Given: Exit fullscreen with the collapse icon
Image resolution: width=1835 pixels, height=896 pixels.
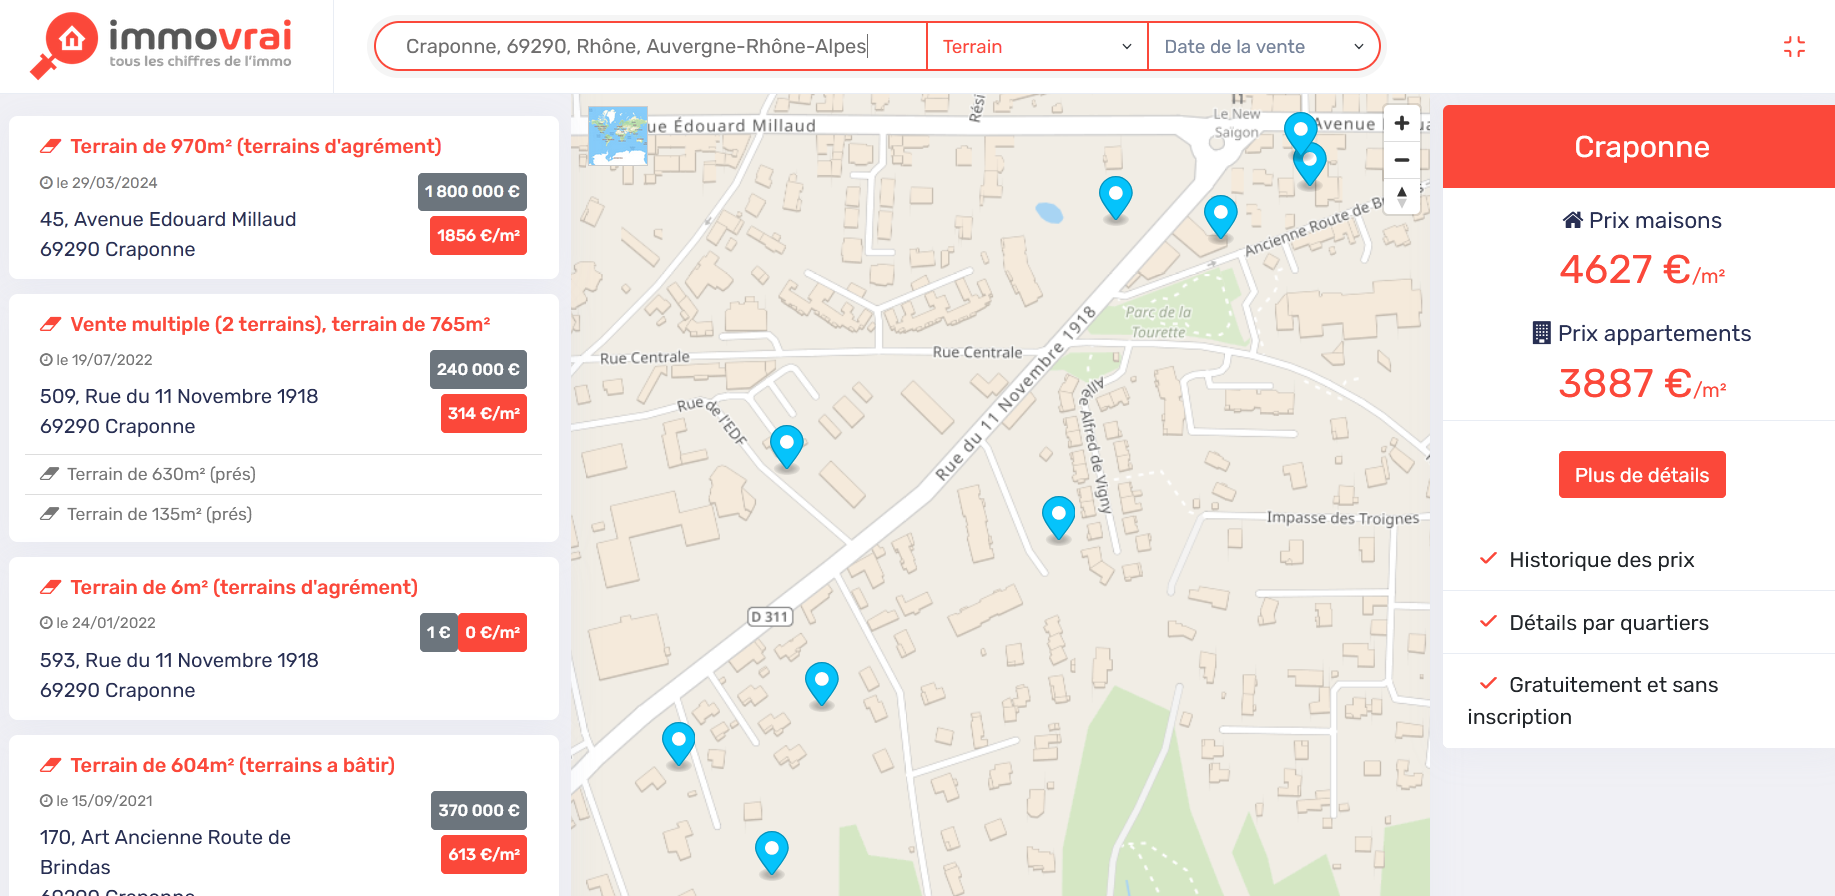Looking at the screenshot, I should pyautogui.click(x=1794, y=47).
